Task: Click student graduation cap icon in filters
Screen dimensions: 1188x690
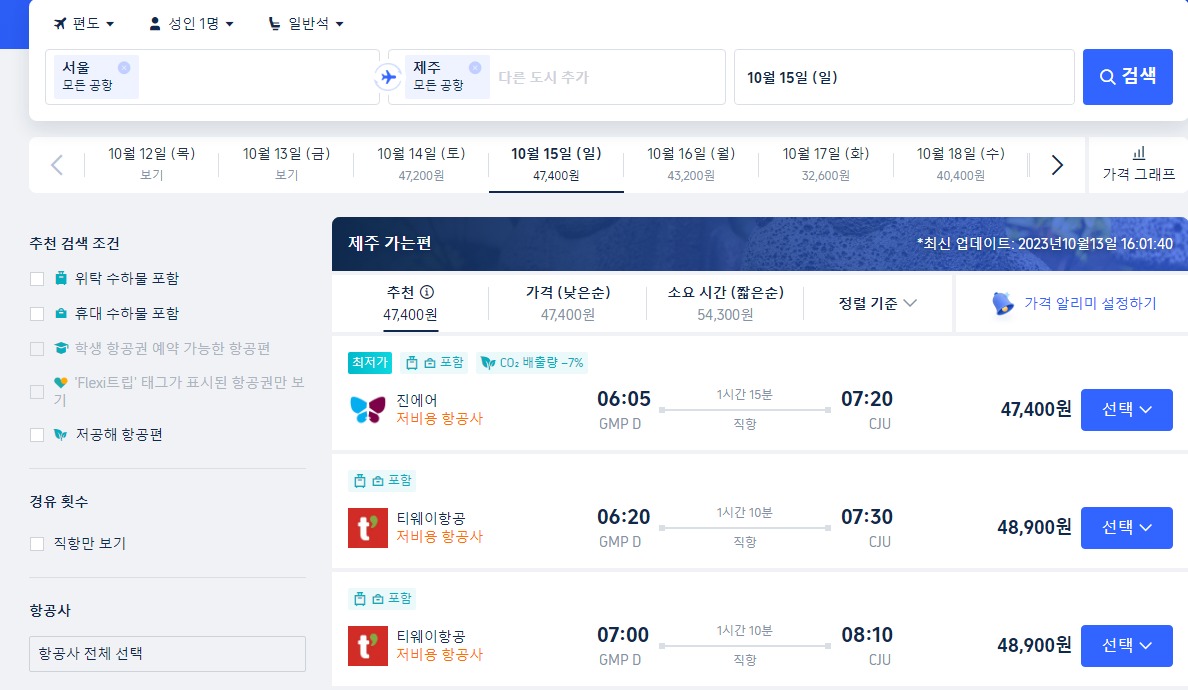Action: coord(61,348)
